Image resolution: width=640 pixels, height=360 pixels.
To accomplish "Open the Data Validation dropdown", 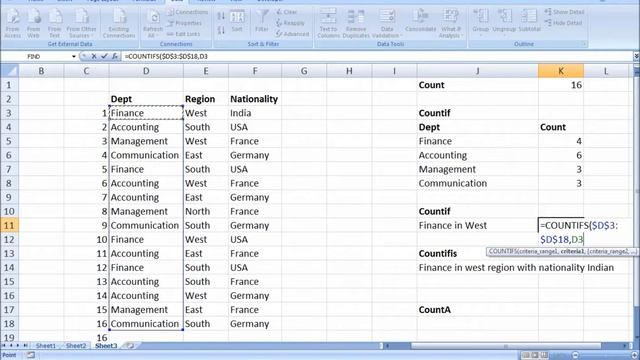I will click(387, 24).
